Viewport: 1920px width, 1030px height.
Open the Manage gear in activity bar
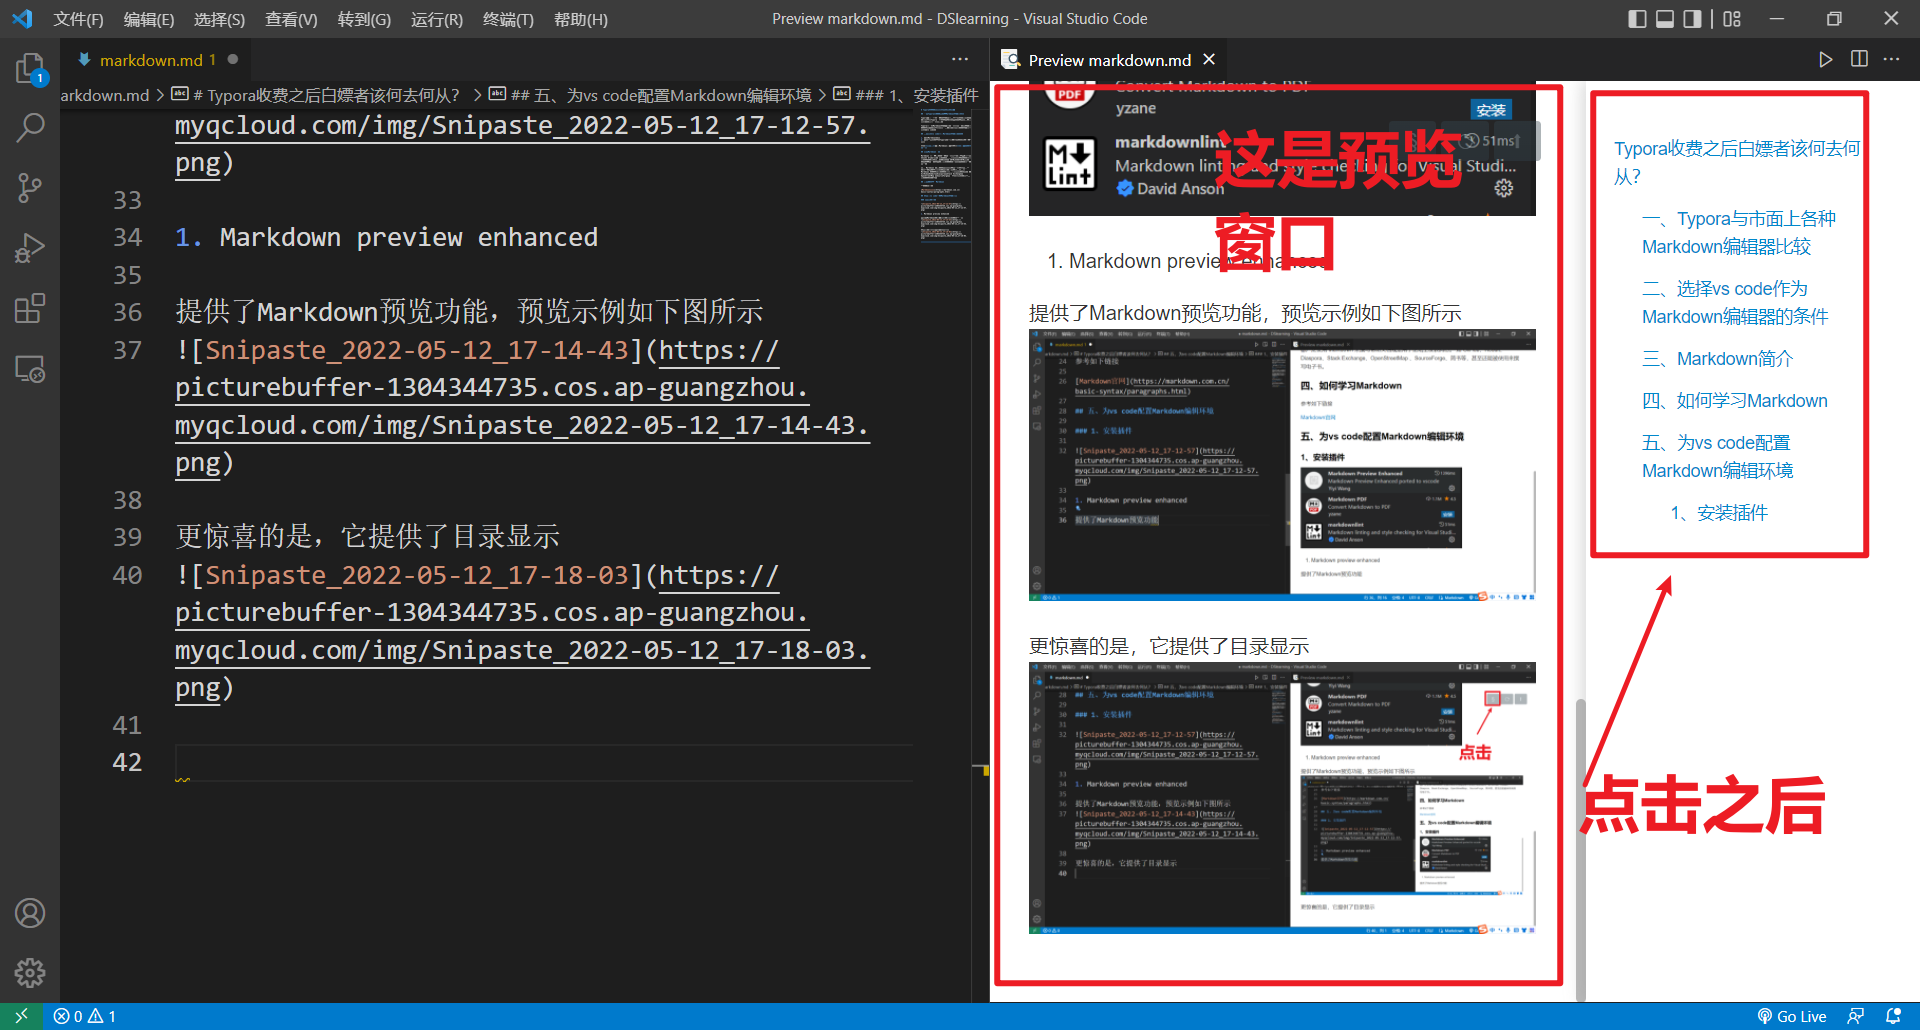(x=30, y=973)
